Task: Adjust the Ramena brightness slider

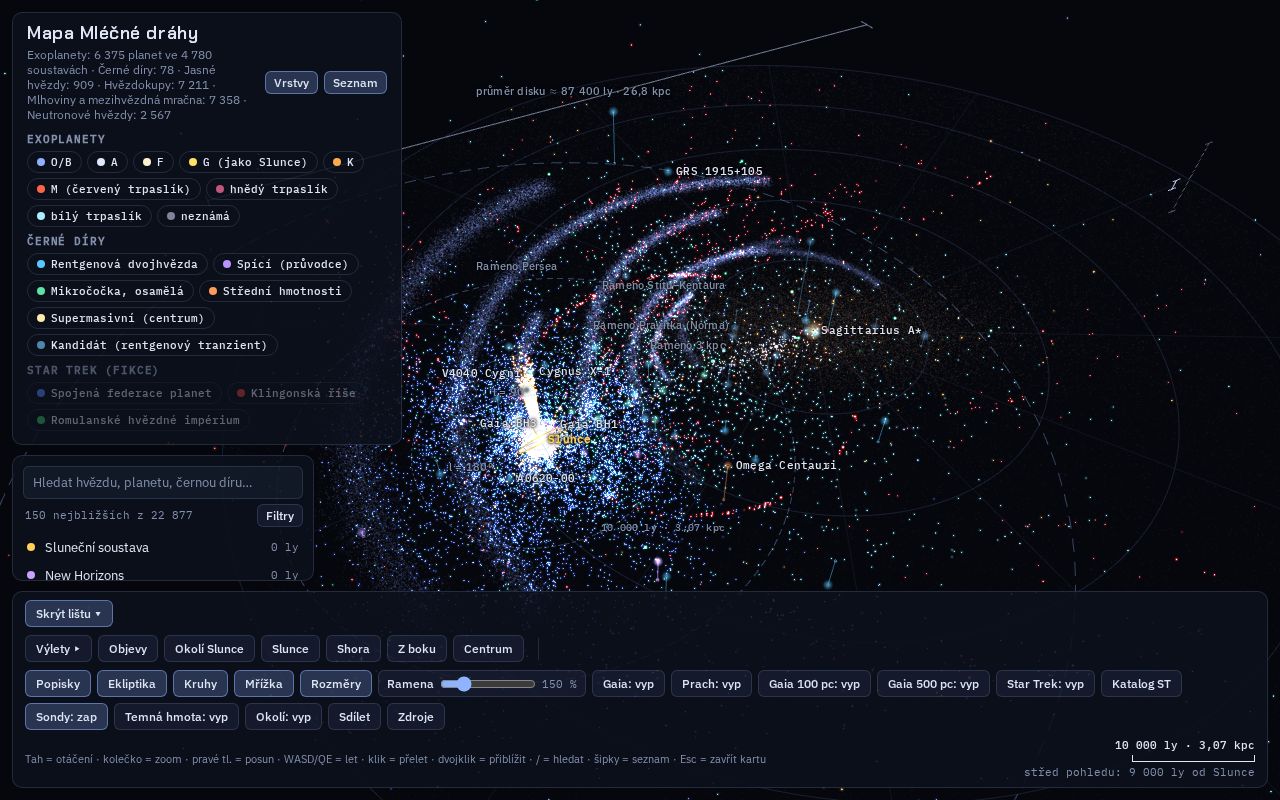Action: pos(488,684)
